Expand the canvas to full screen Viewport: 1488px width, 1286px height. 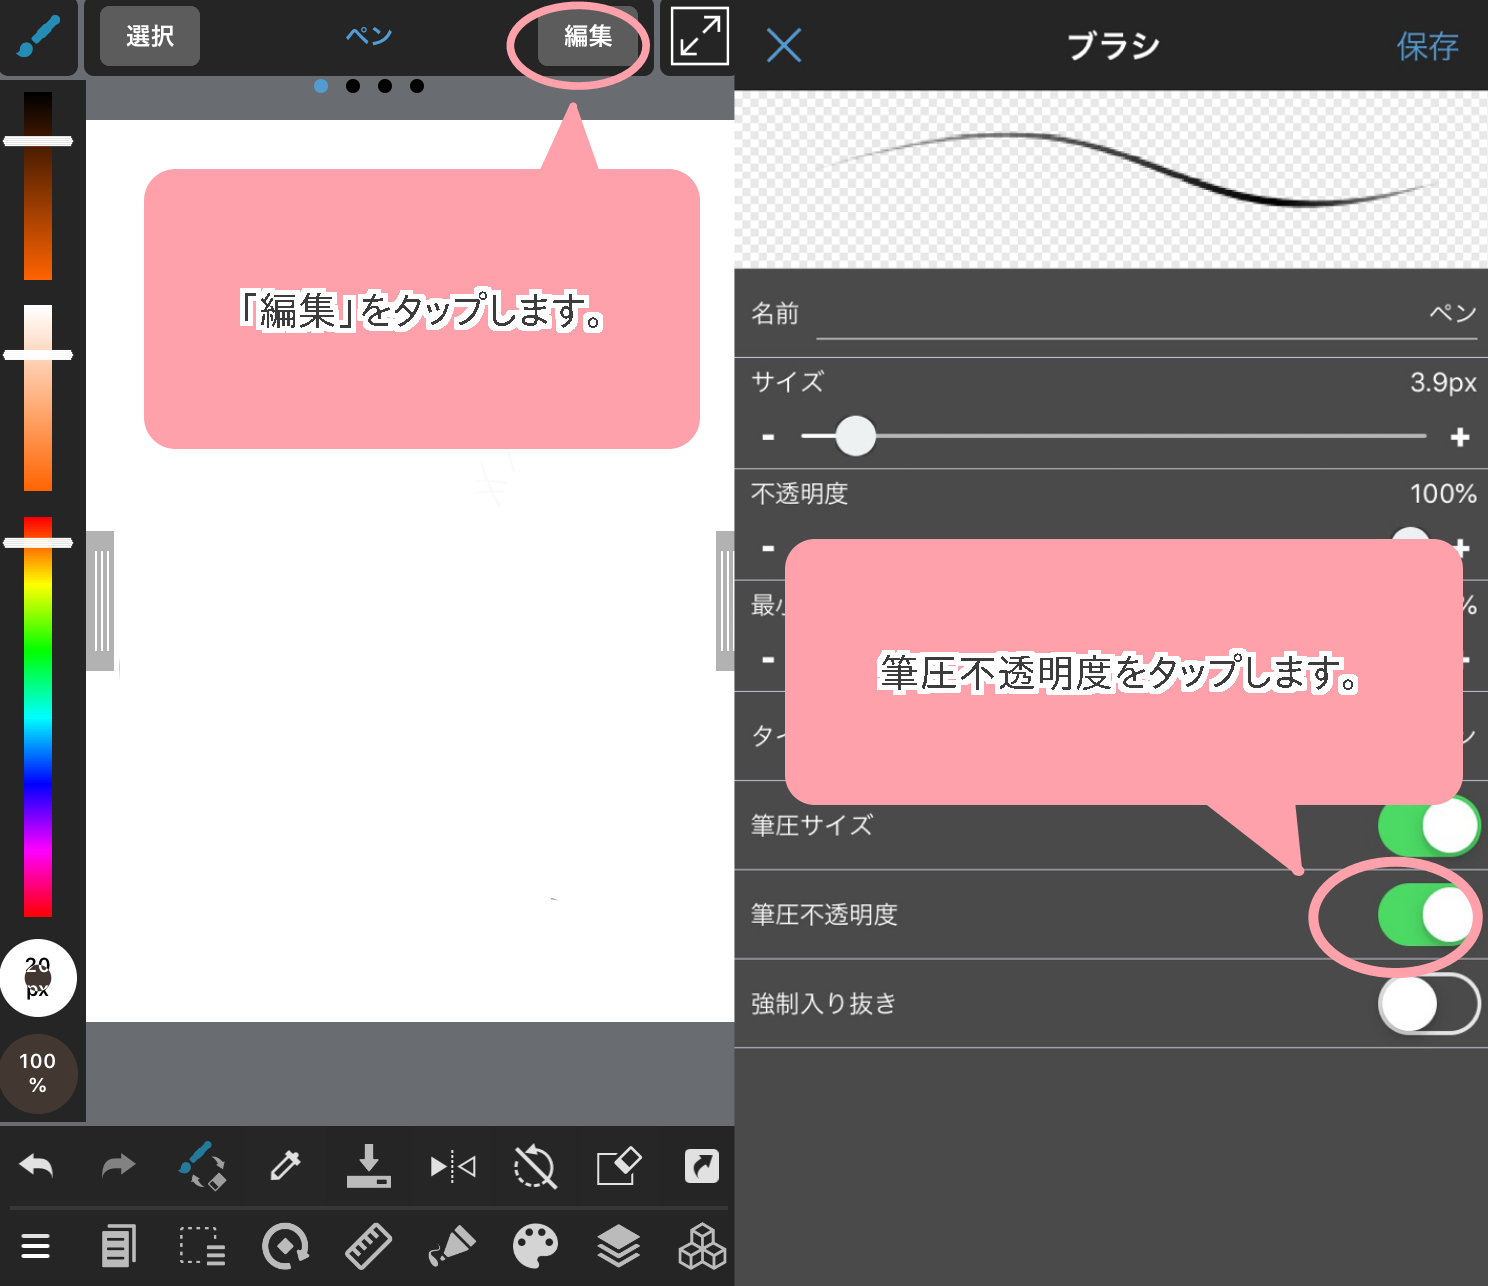699,36
